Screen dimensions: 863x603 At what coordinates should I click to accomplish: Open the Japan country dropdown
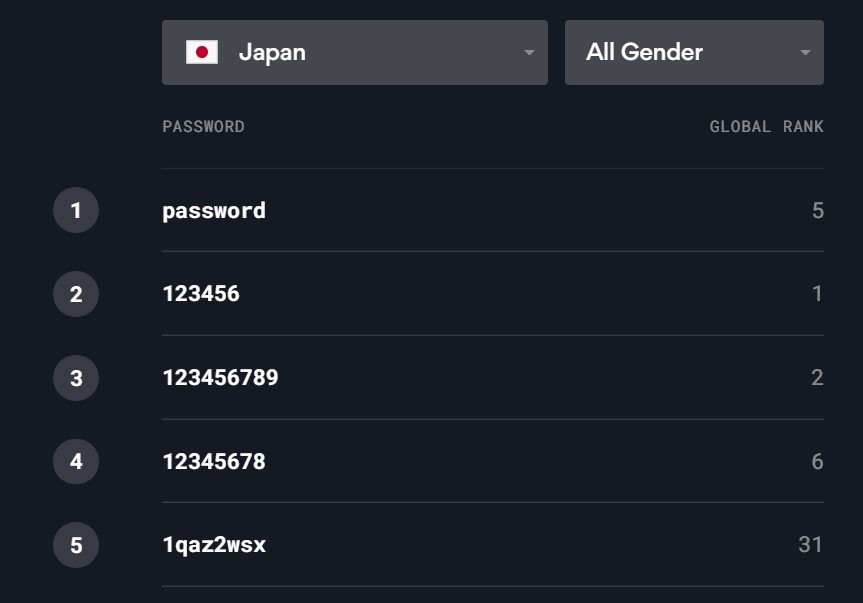(354, 52)
